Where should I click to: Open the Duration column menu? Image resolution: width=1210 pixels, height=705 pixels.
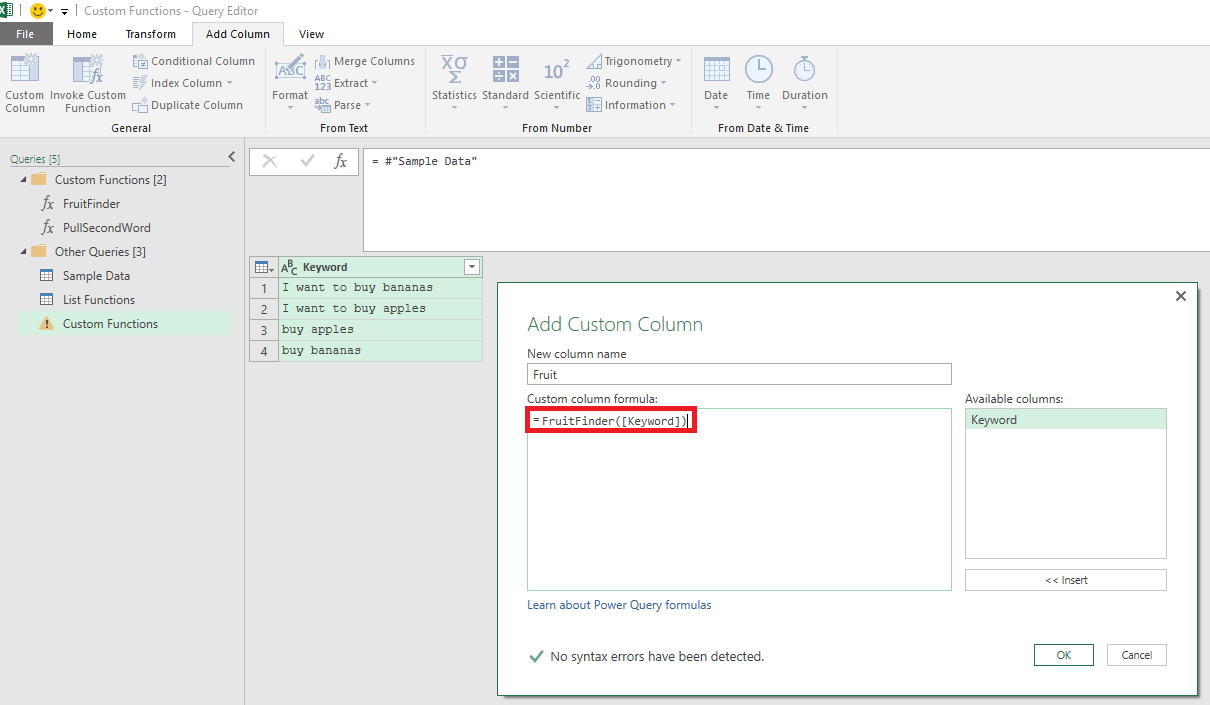click(x=805, y=84)
